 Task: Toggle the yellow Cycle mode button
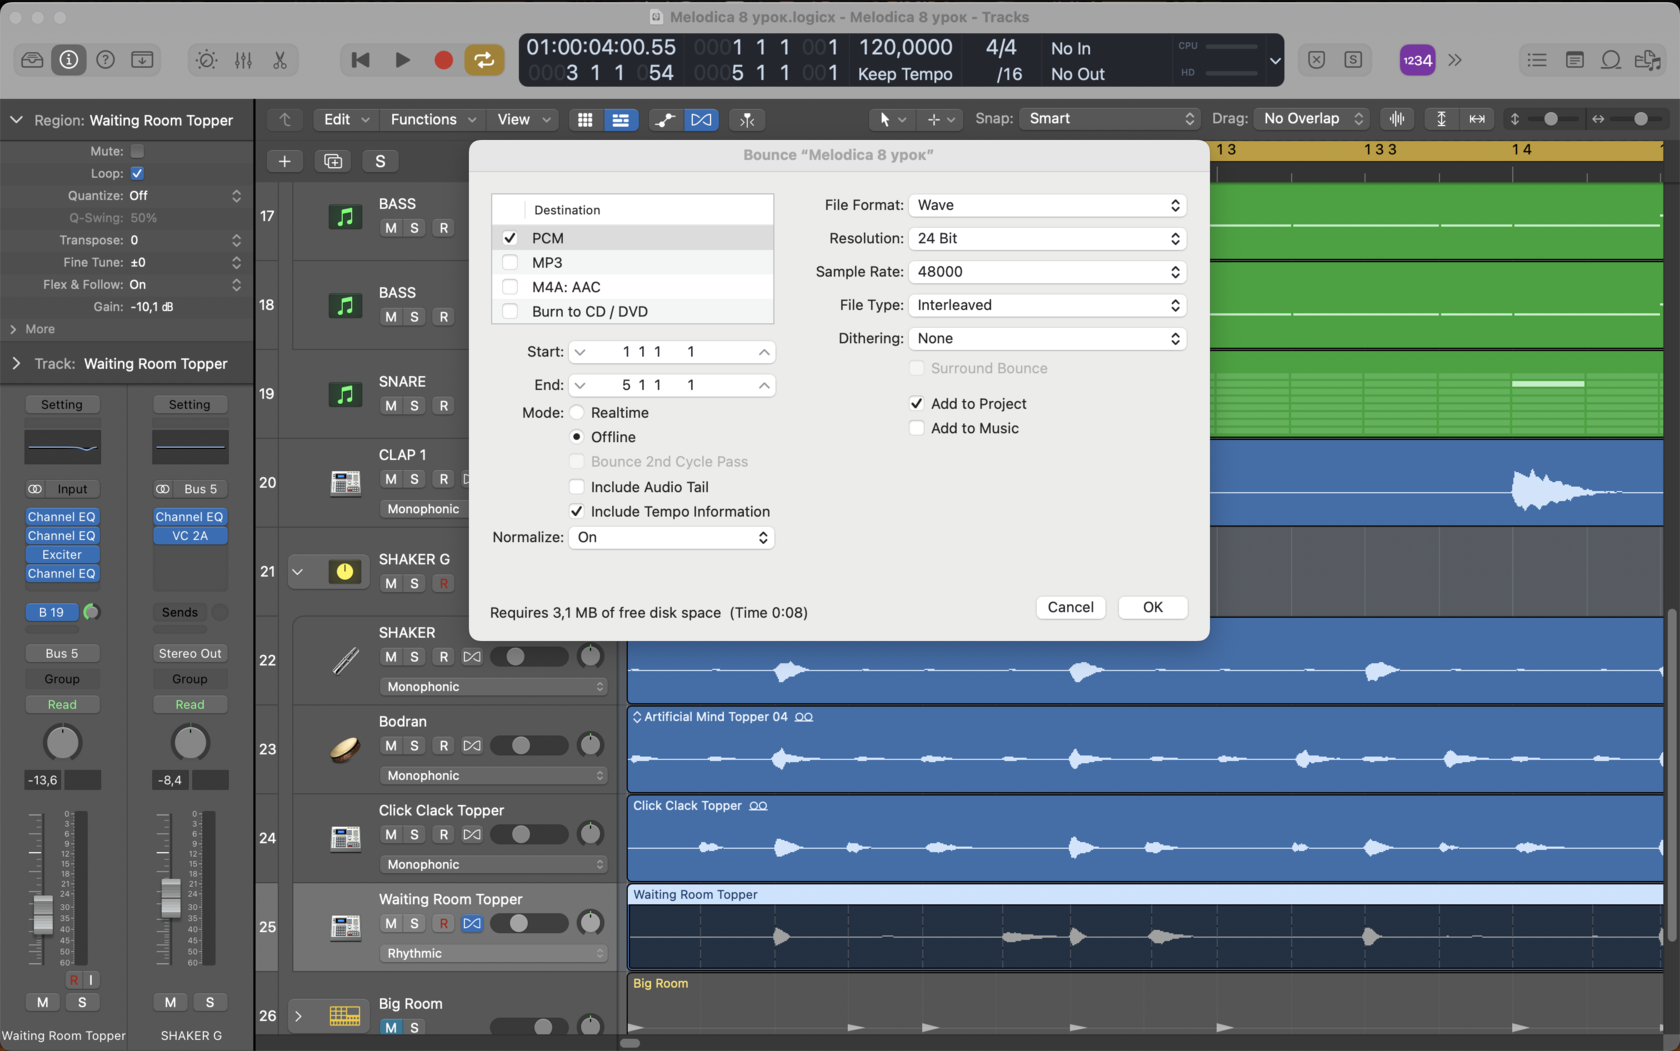[484, 60]
